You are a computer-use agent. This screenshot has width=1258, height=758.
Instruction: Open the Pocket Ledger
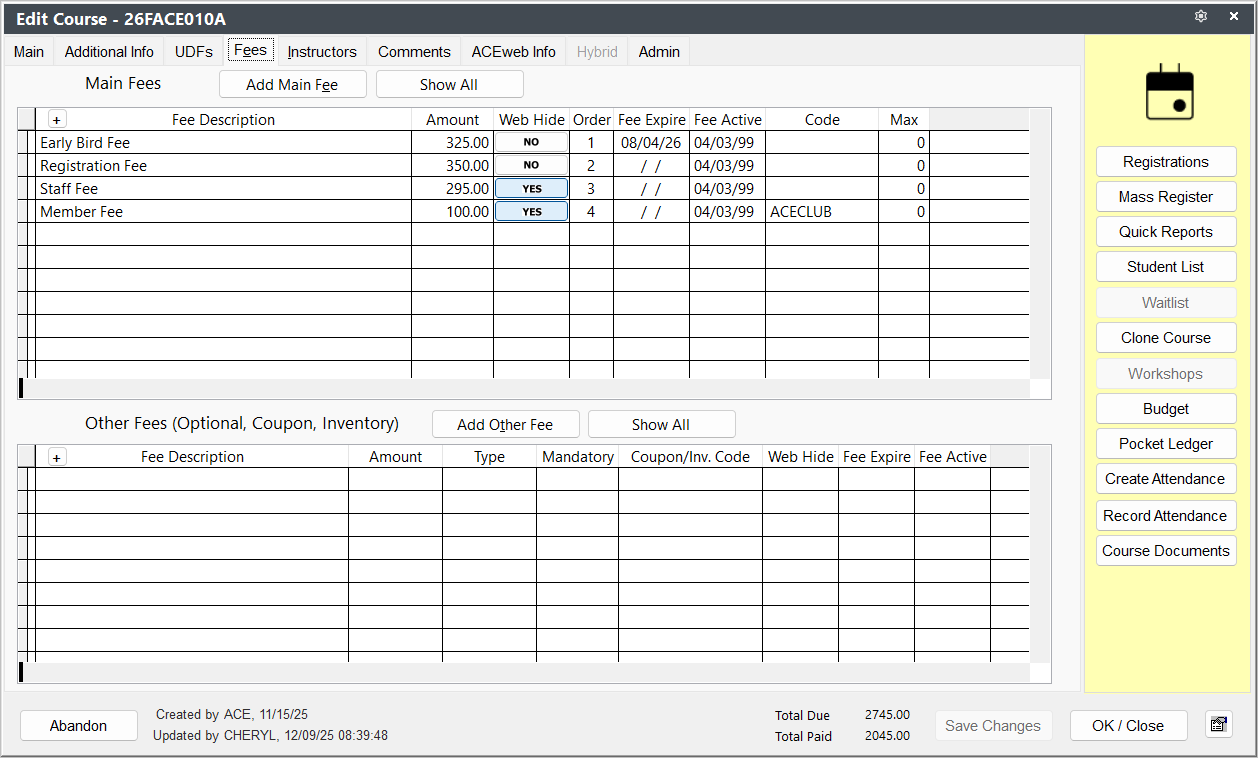tap(1166, 444)
